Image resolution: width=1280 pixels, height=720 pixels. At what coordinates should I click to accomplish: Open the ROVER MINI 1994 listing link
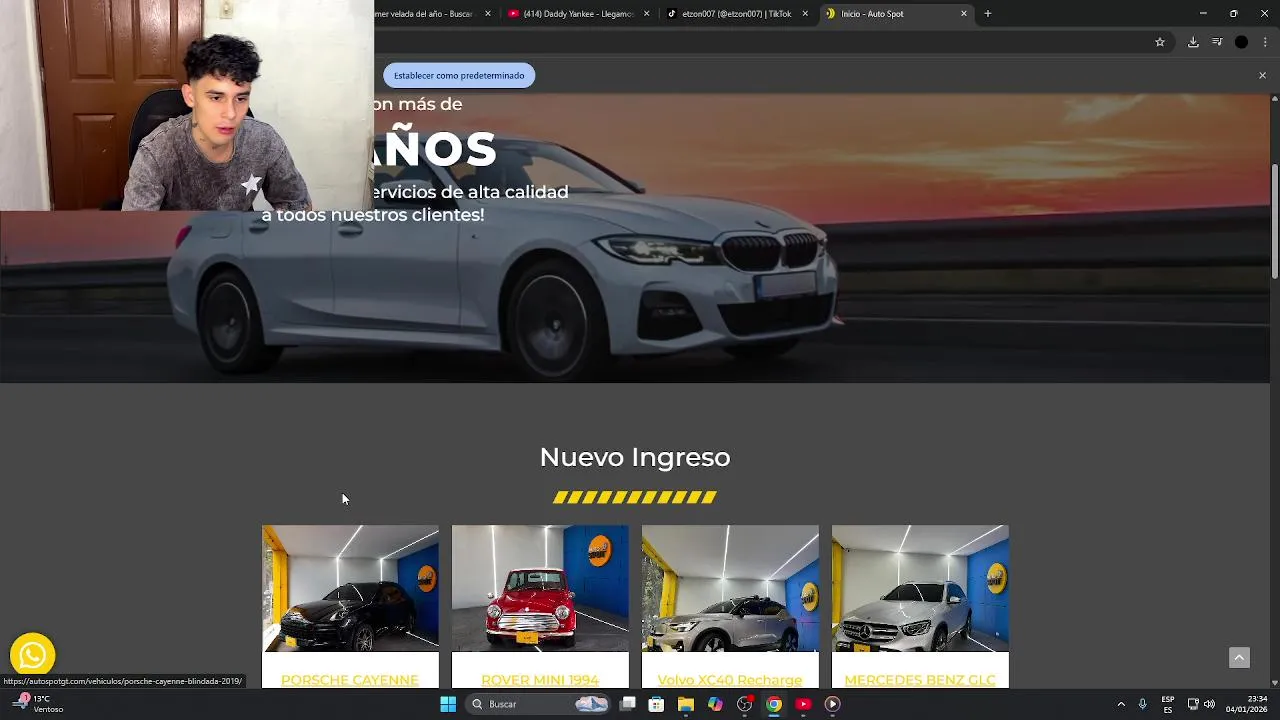(x=540, y=680)
